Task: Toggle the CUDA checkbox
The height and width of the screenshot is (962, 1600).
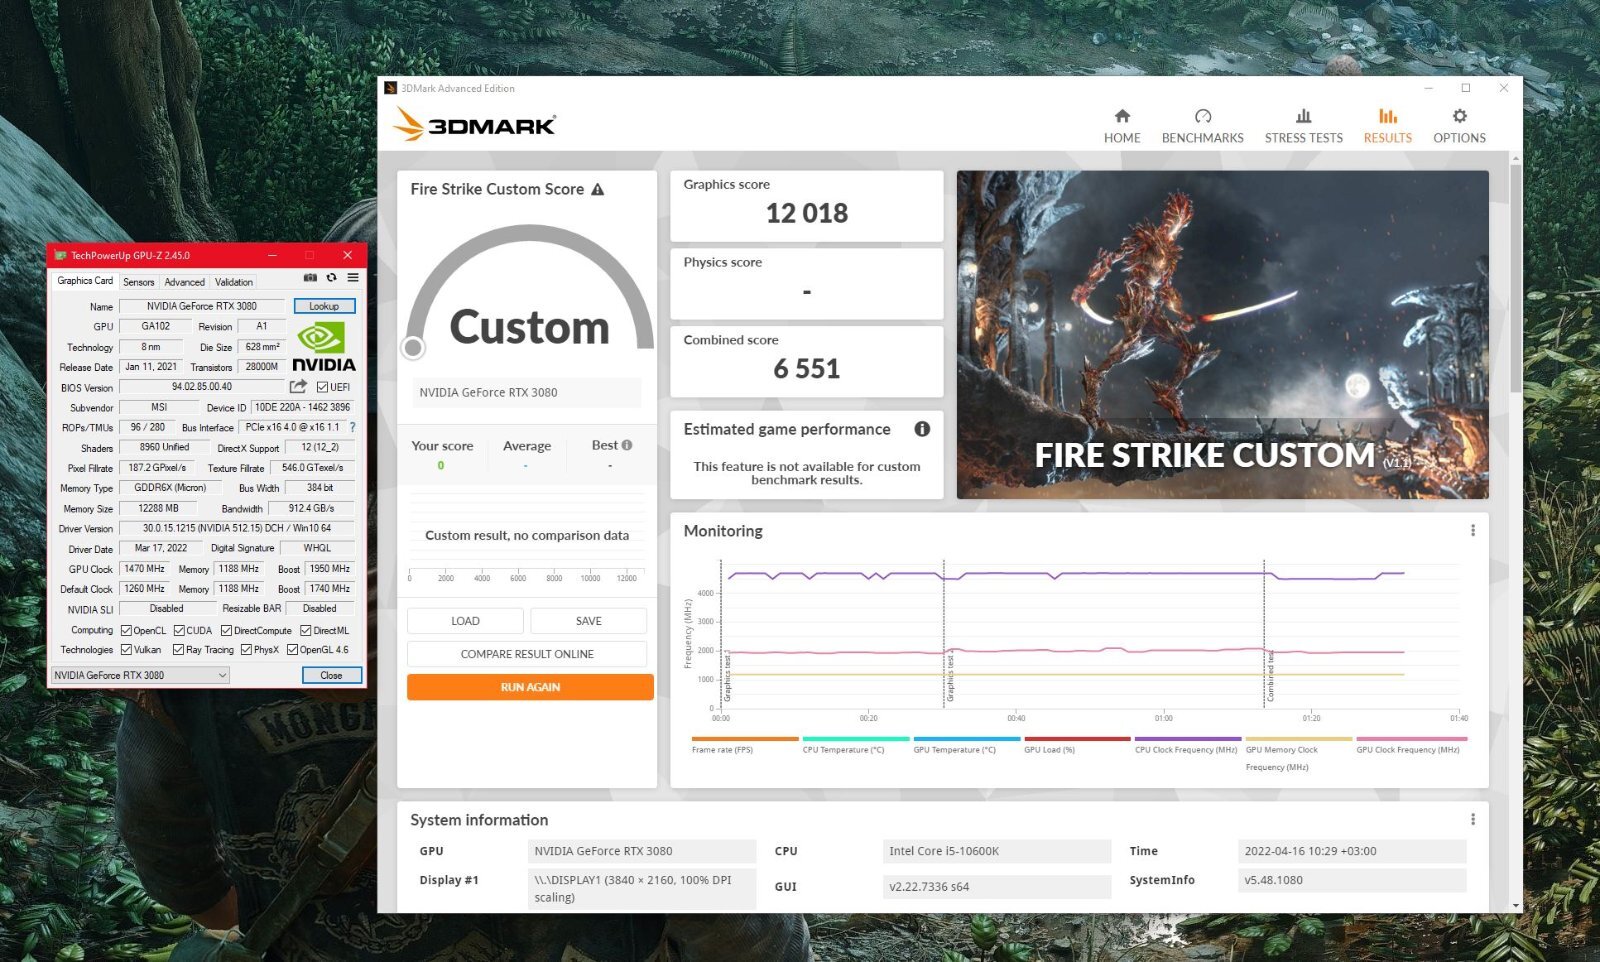Action: pyautogui.click(x=179, y=630)
